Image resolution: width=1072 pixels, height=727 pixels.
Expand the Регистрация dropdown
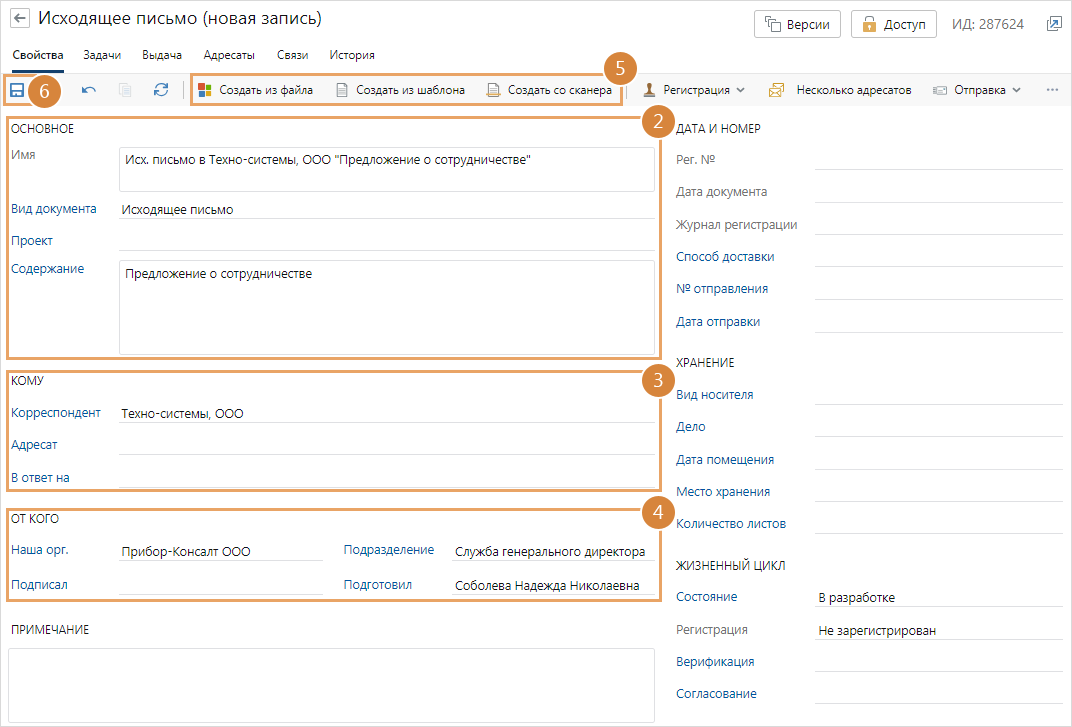pyautogui.click(x=694, y=90)
